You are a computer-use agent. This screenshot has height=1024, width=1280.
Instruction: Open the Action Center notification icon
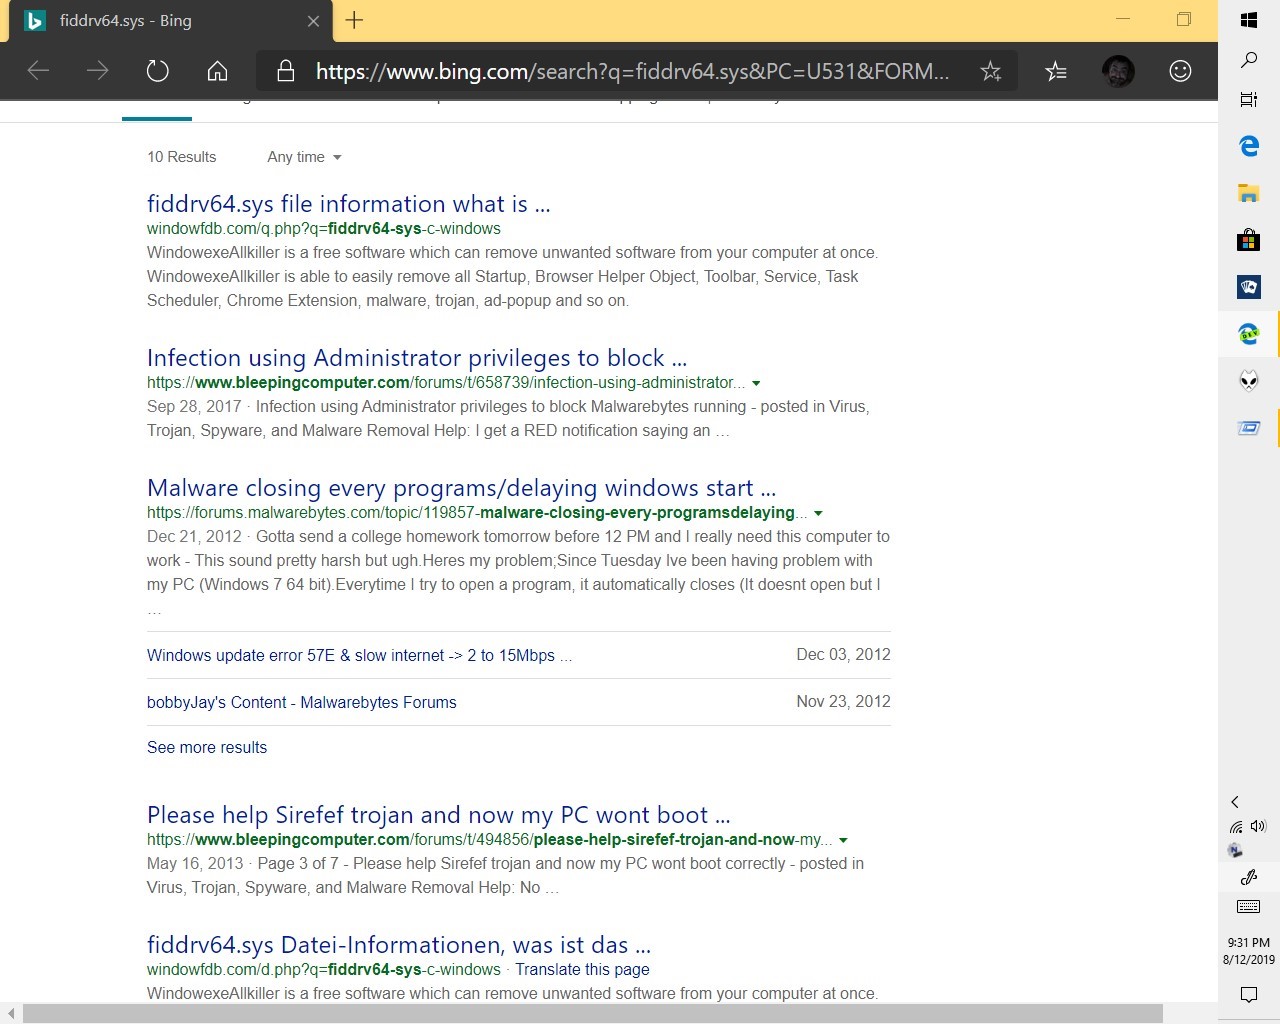pos(1249,994)
